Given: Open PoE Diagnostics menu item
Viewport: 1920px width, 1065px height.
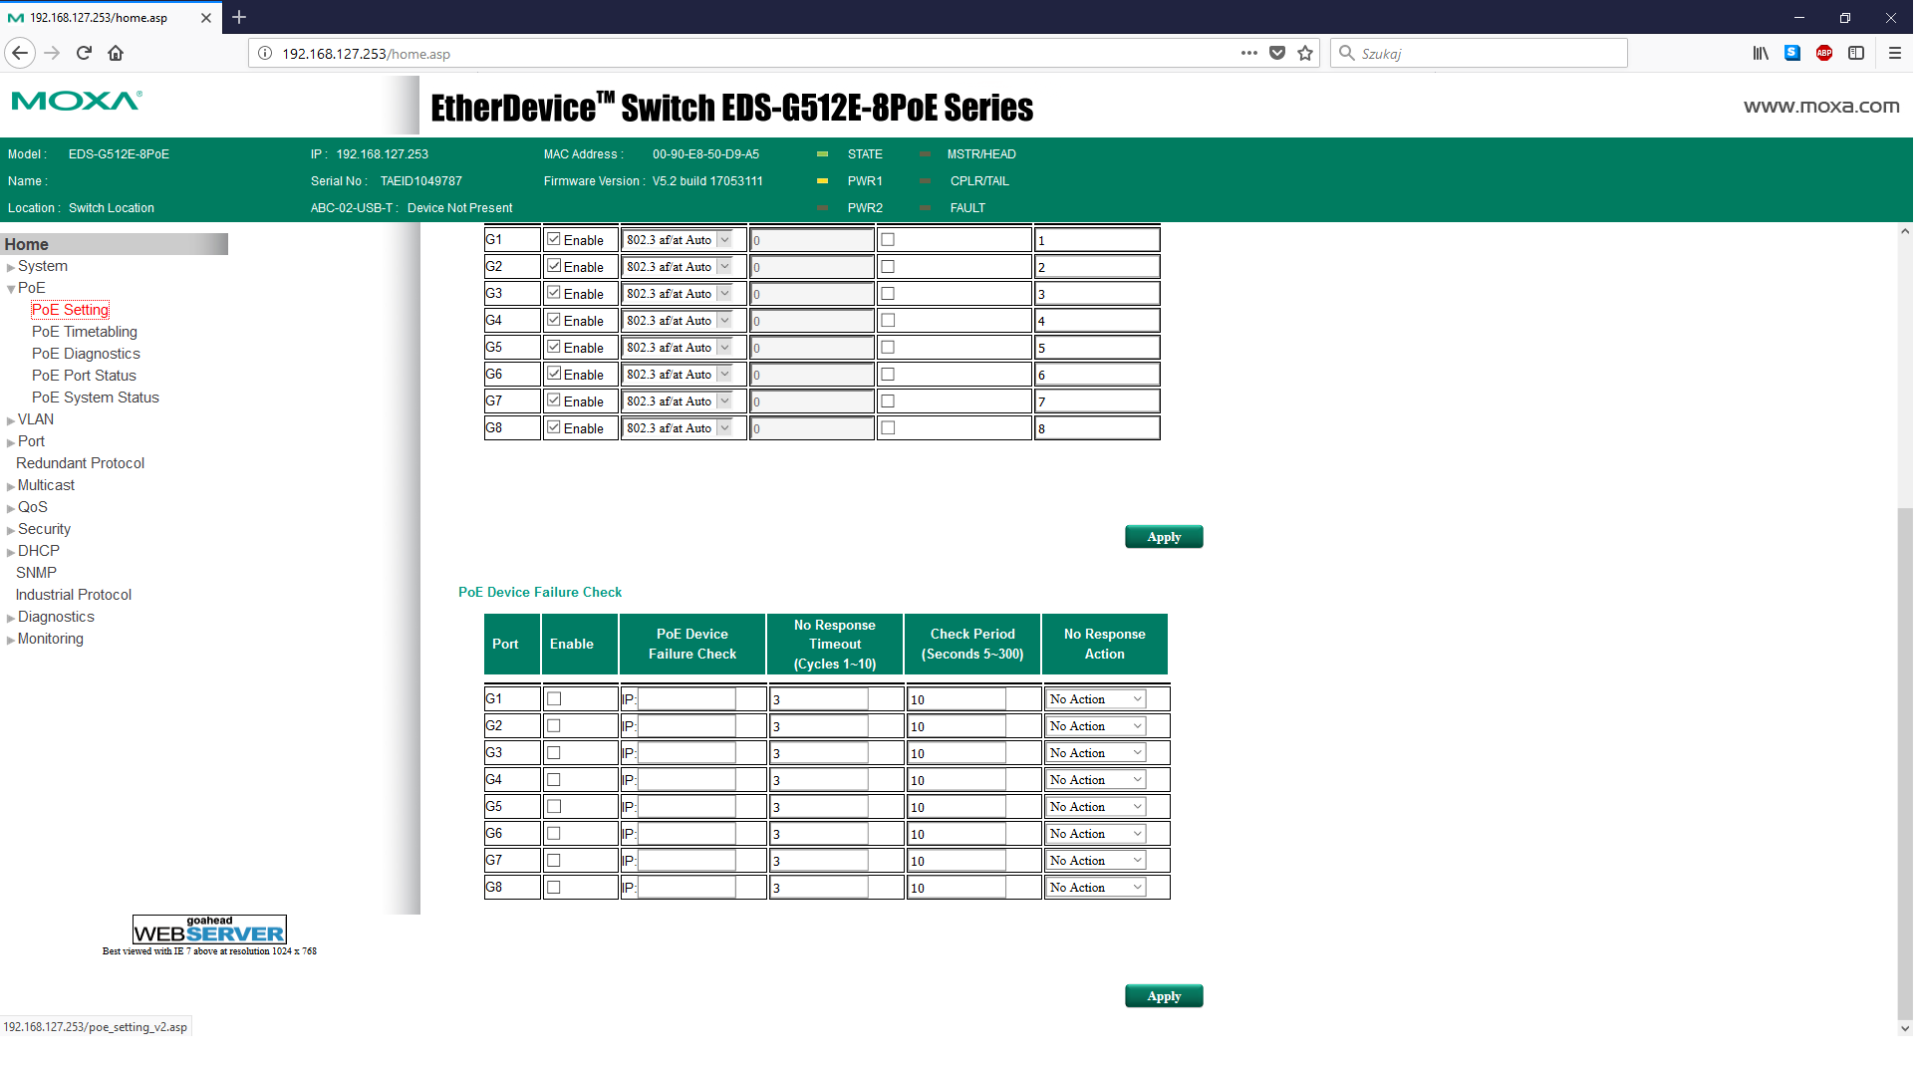Looking at the screenshot, I should coord(86,354).
